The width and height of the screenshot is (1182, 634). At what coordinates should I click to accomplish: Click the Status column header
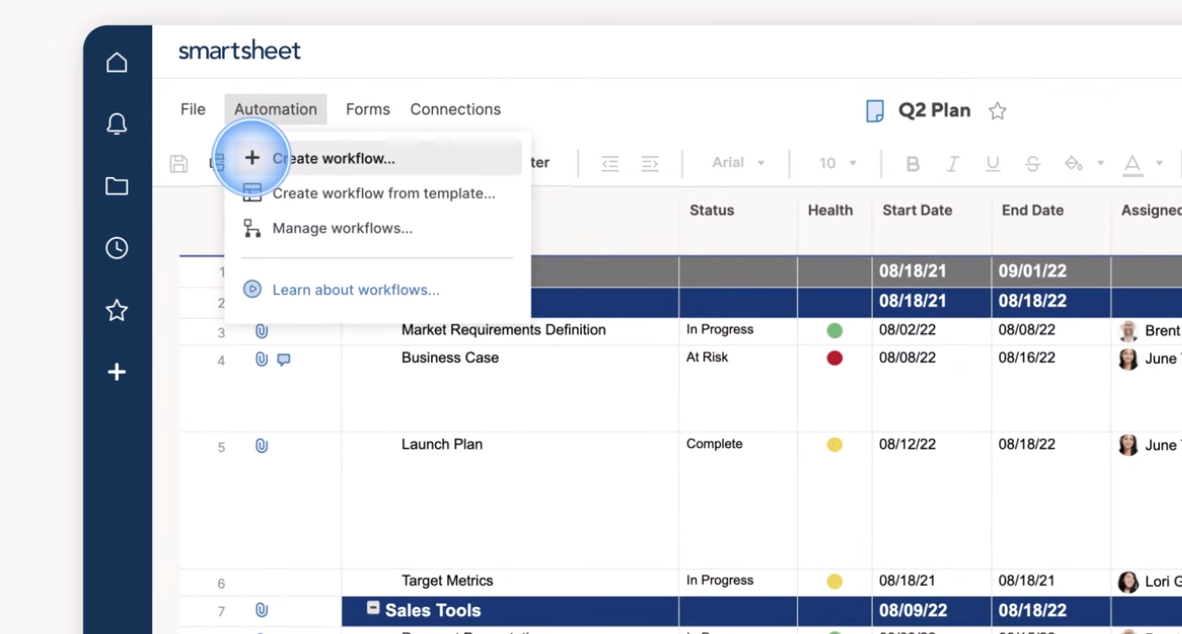click(712, 210)
